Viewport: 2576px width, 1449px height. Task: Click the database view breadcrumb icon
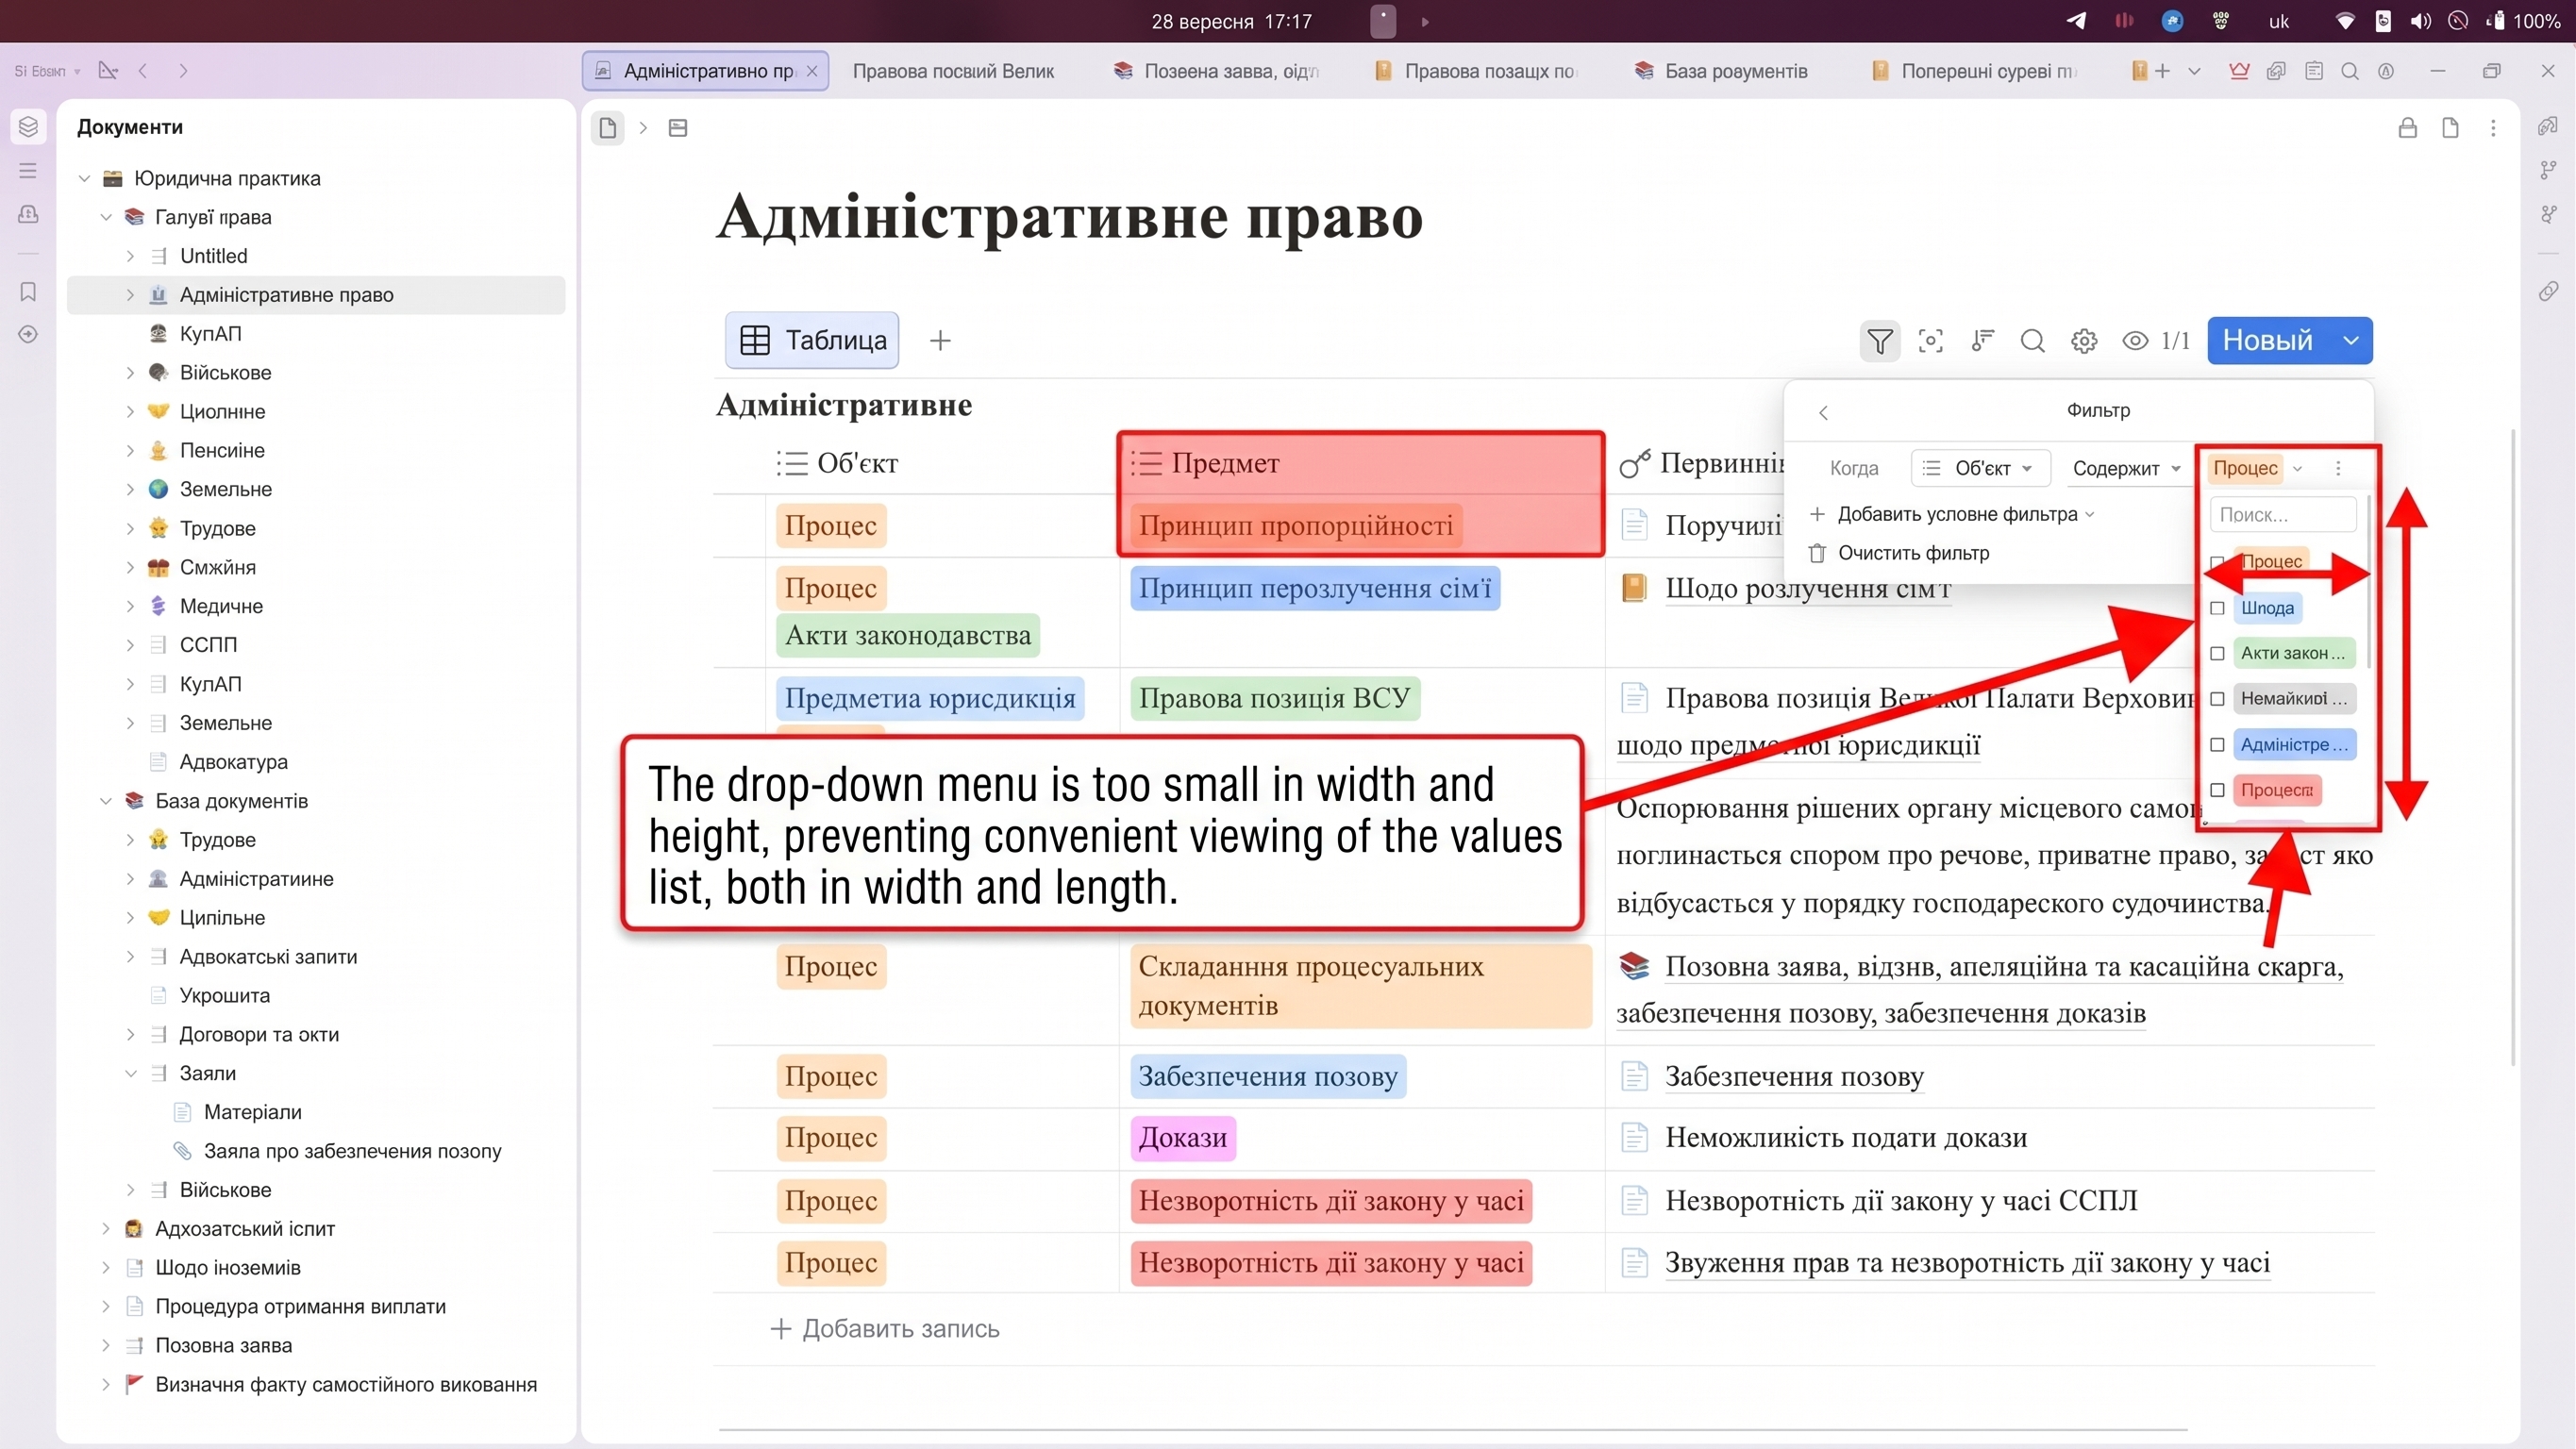(678, 128)
